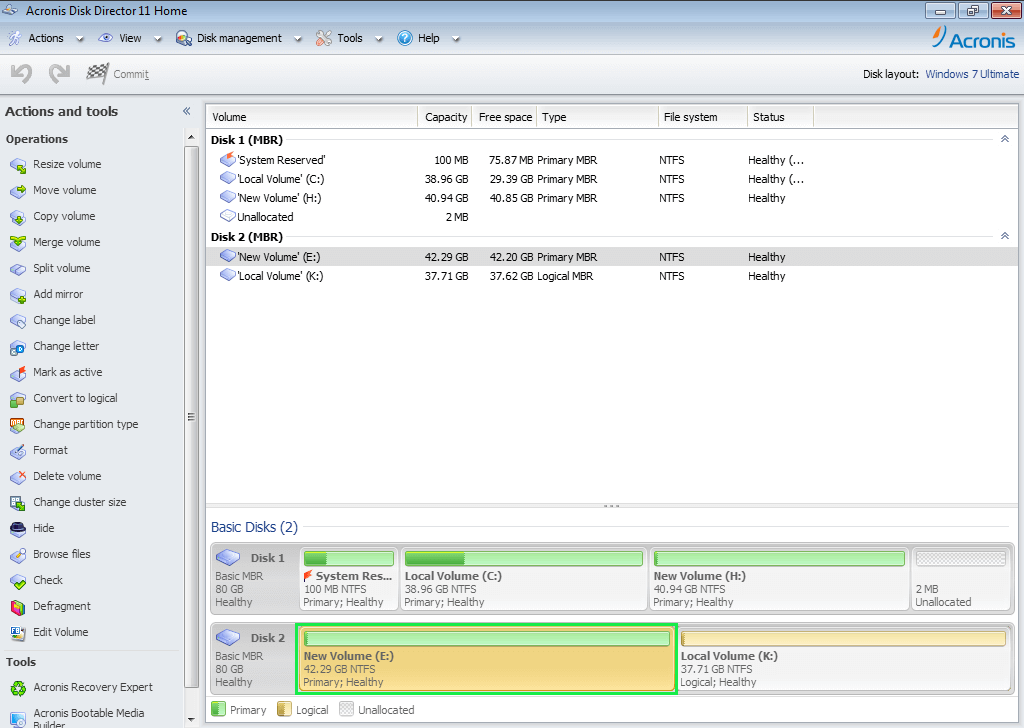Click the Redo arrow in toolbar

pyautogui.click(x=59, y=73)
